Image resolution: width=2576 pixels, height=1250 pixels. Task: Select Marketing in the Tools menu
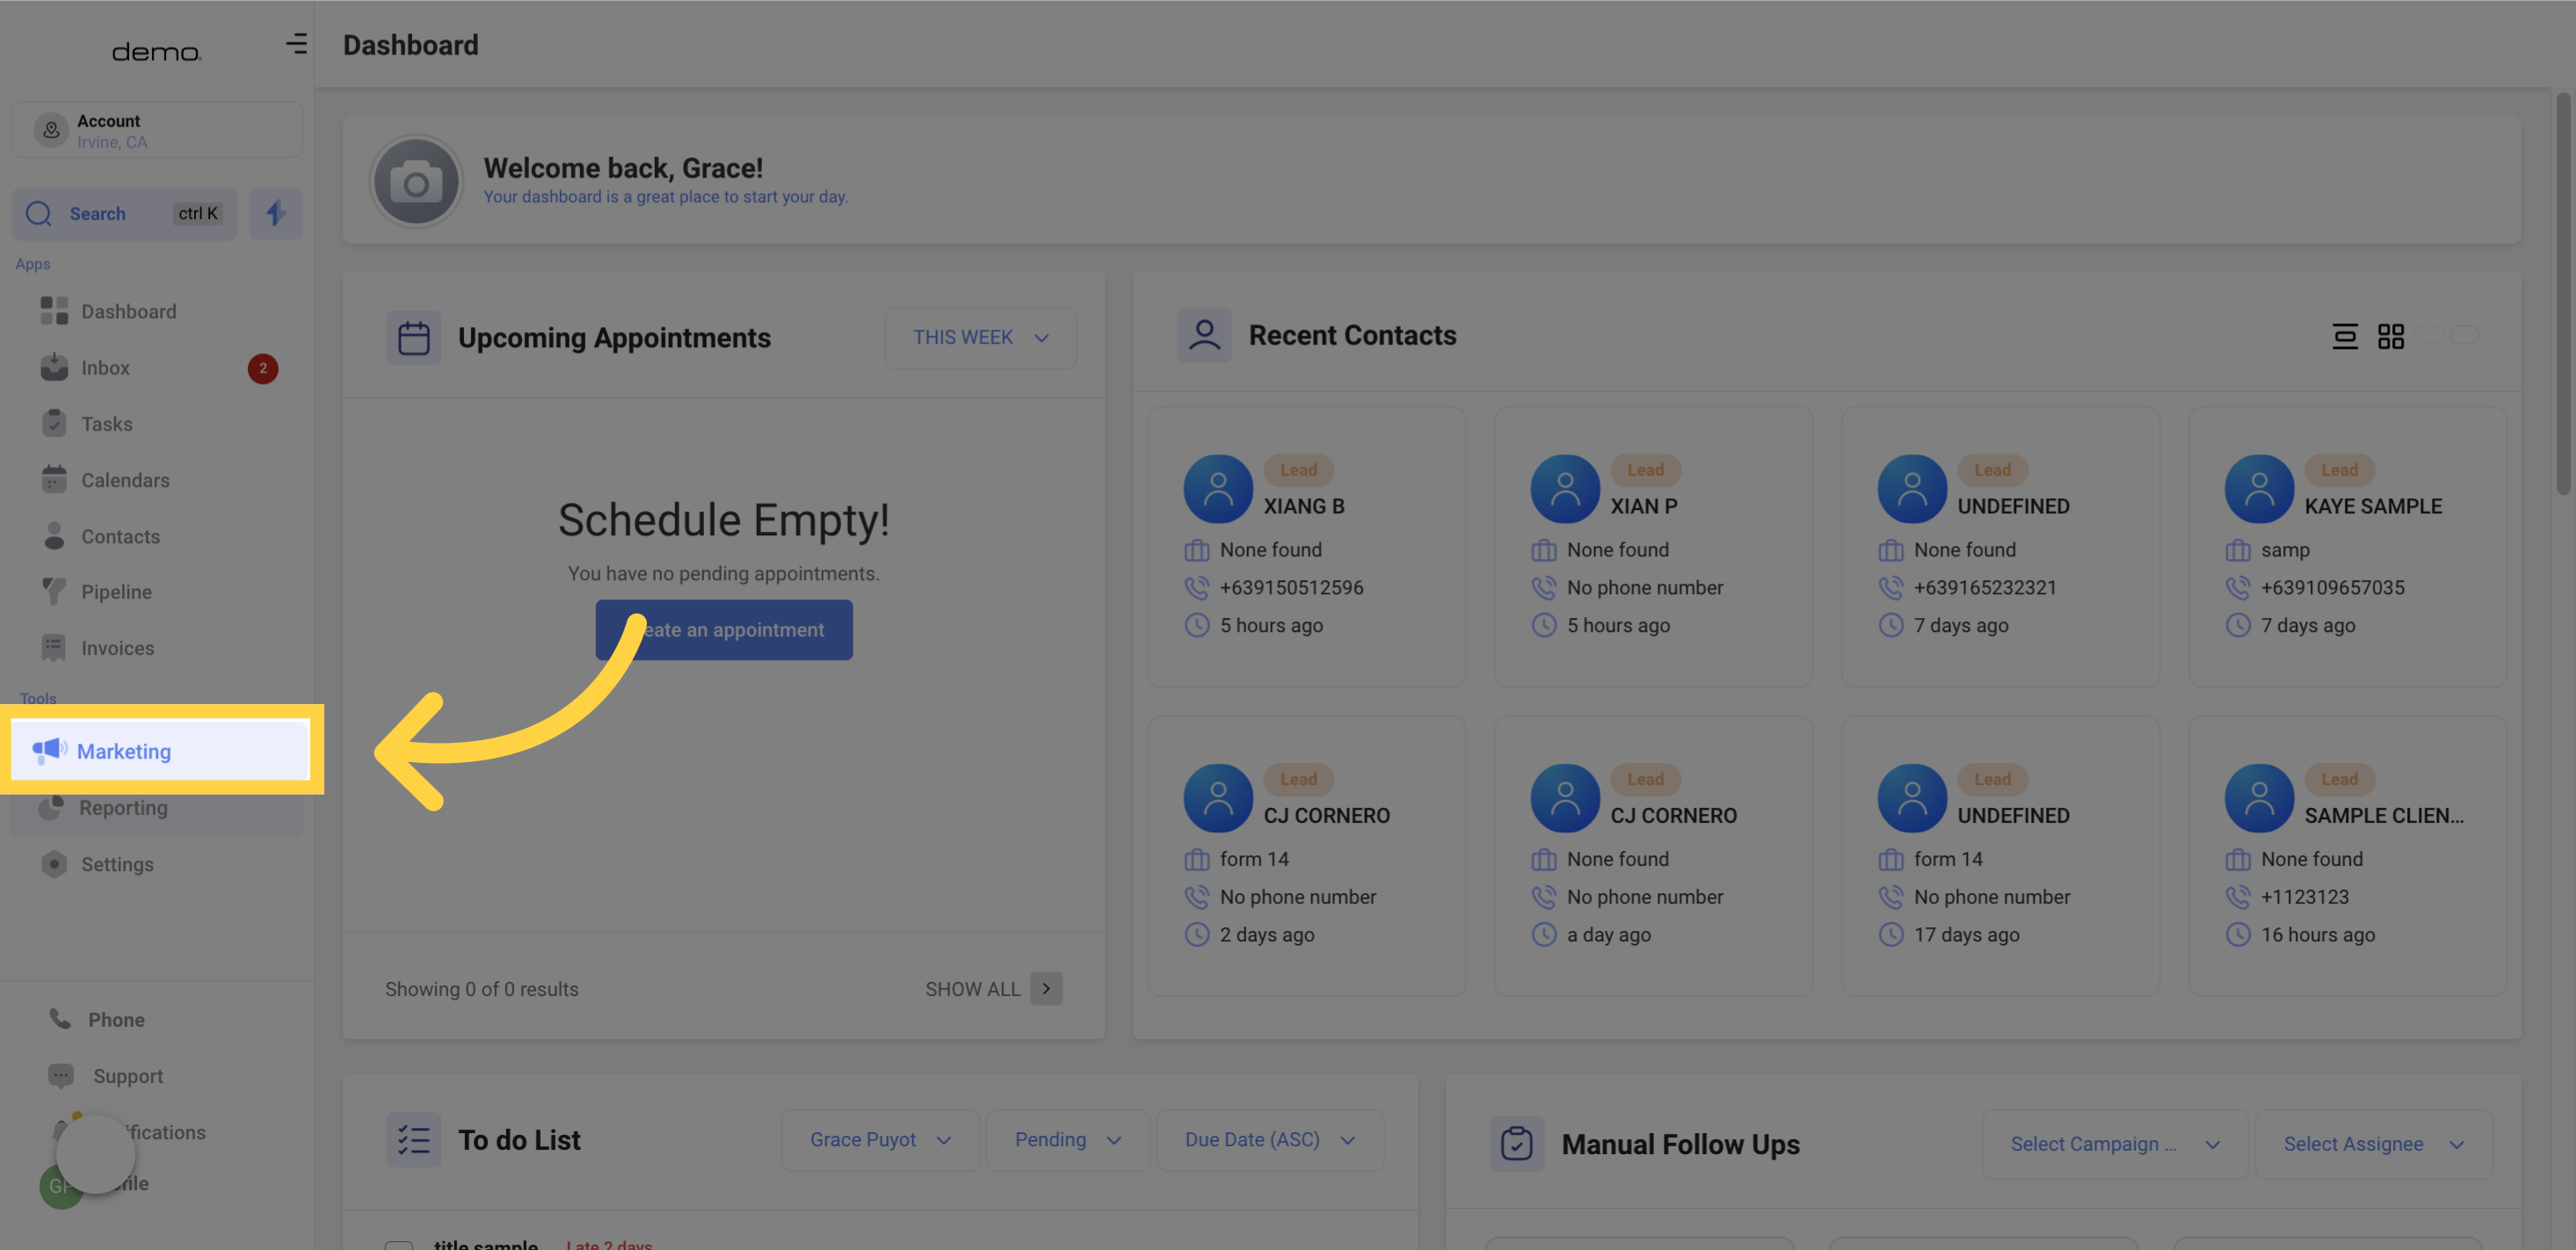click(160, 750)
